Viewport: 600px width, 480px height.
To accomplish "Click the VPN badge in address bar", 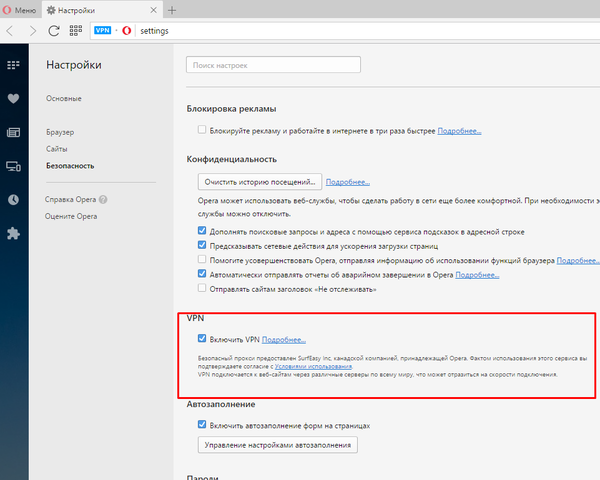I will [103, 30].
